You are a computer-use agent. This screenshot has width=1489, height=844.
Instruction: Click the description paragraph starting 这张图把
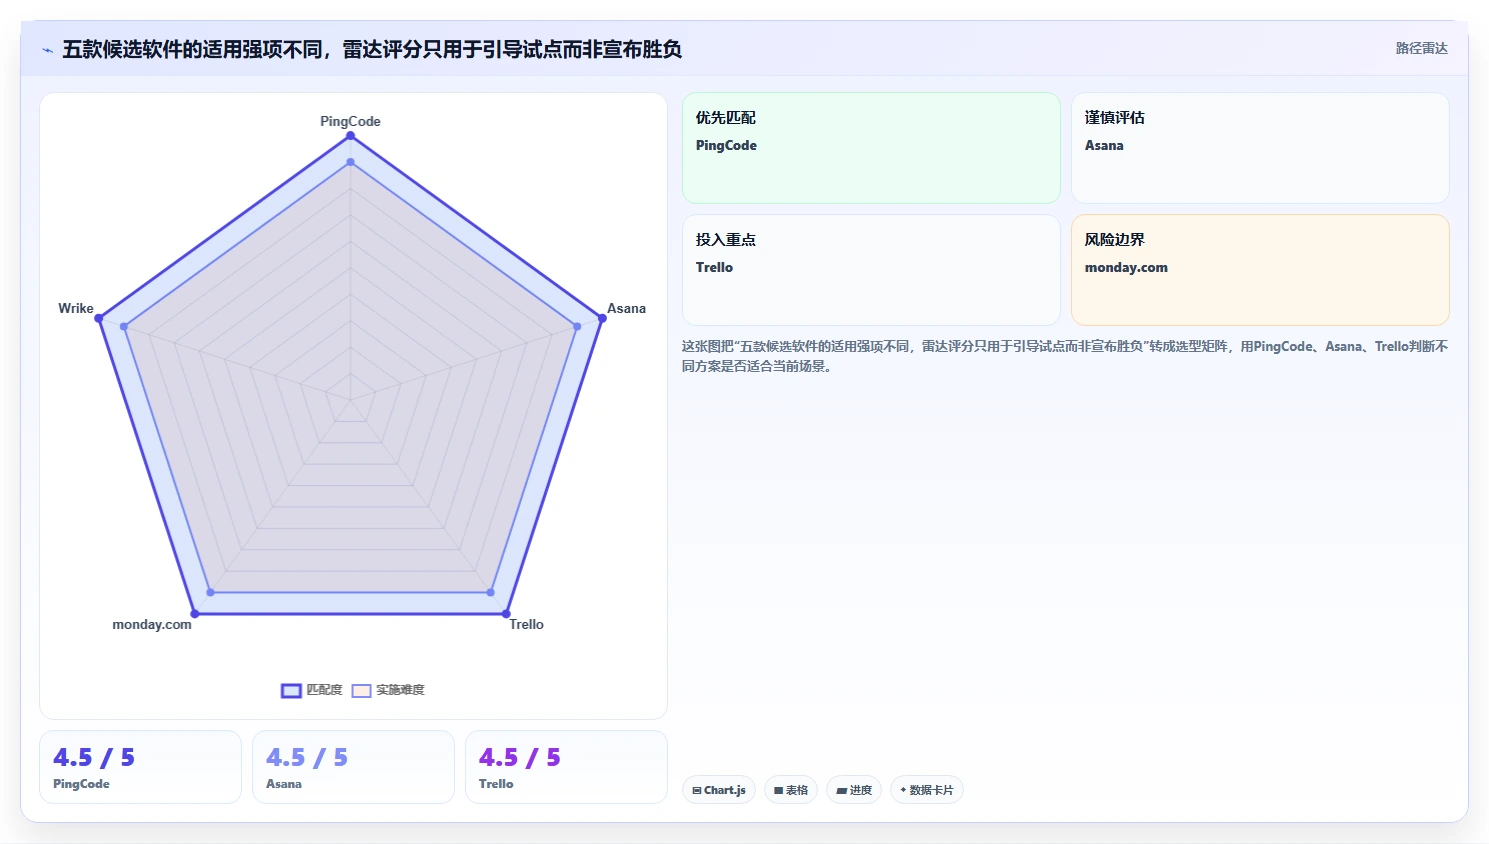(x=1065, y=356)
